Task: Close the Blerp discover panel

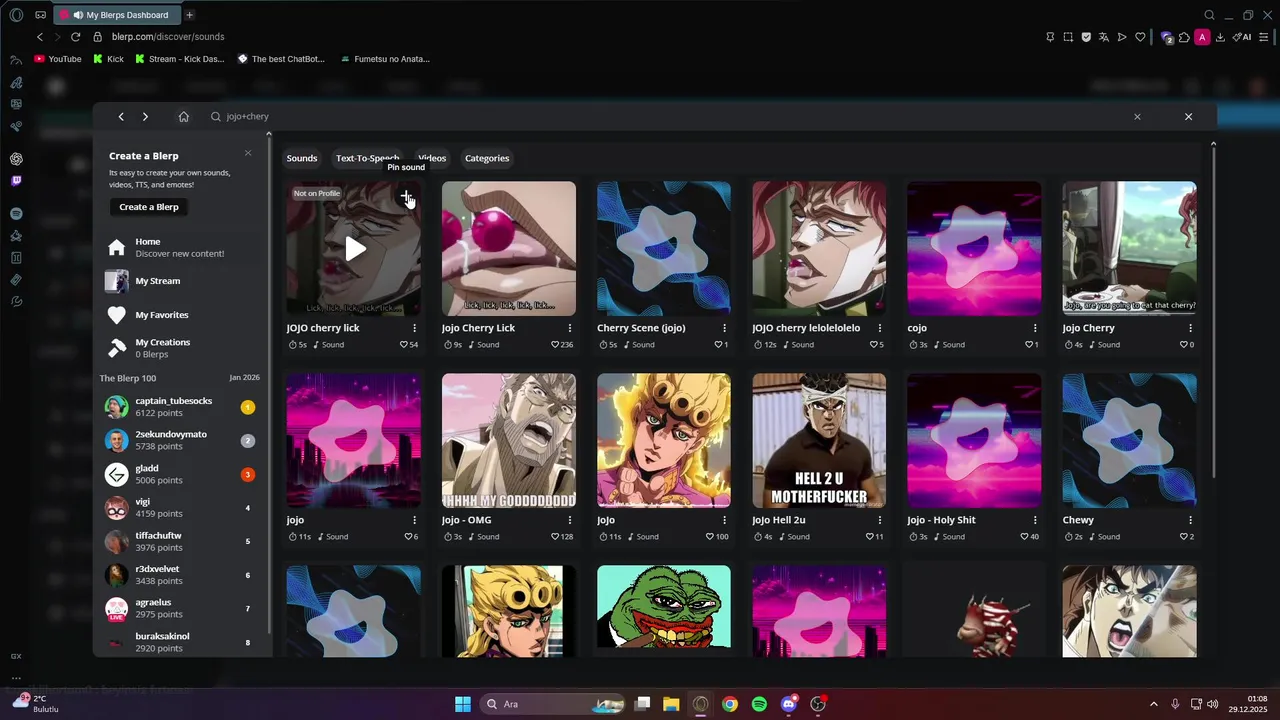Action: pos(1188,117)
